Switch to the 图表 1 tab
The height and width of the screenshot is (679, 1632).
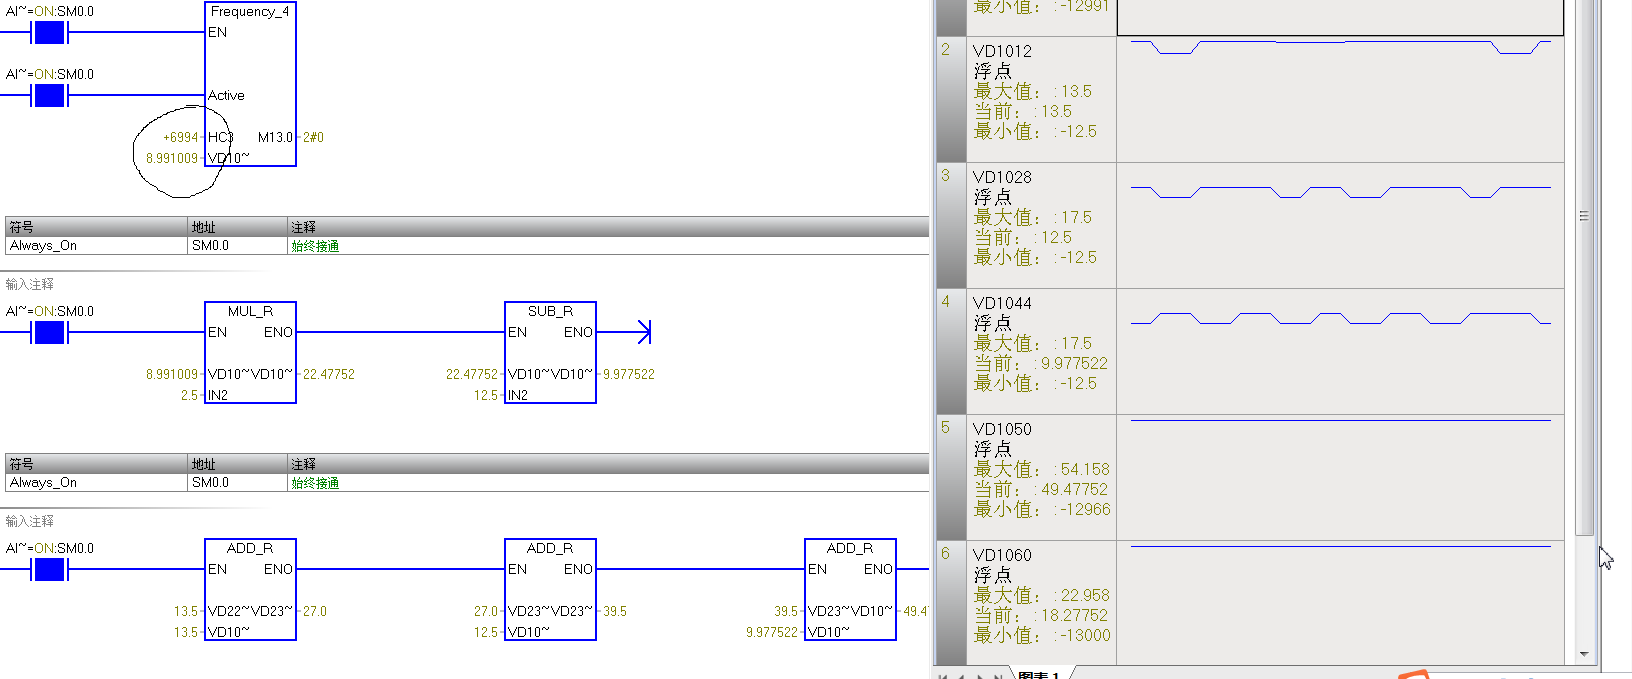(1038, 675)
